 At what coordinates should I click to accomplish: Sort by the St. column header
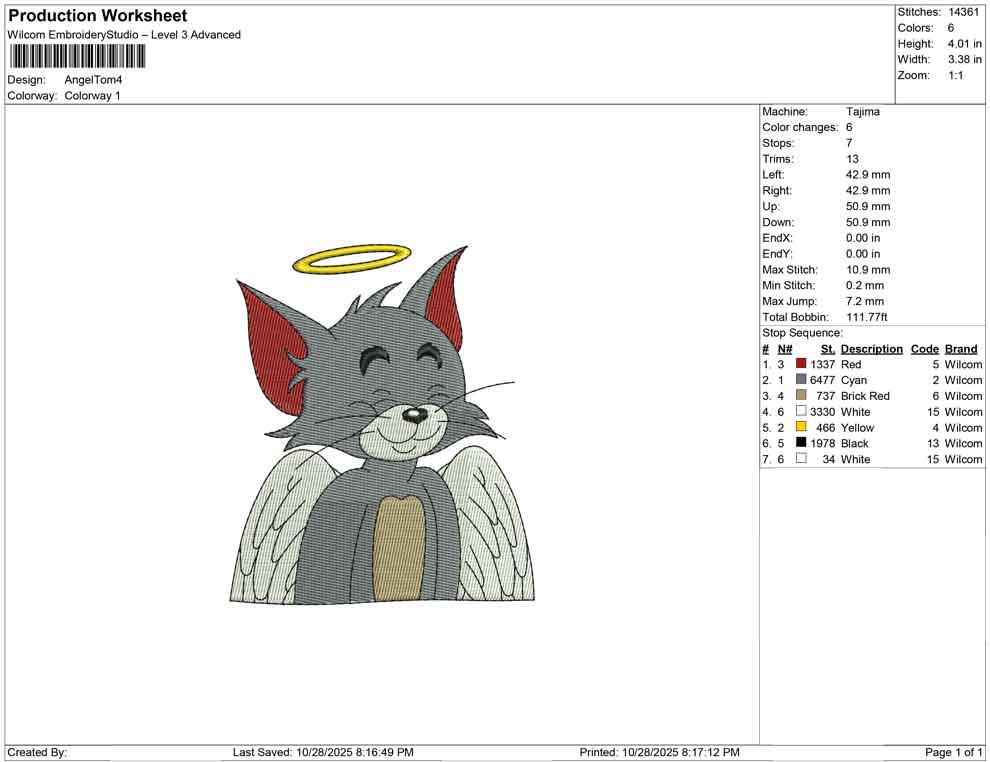[x=827, y=348]
